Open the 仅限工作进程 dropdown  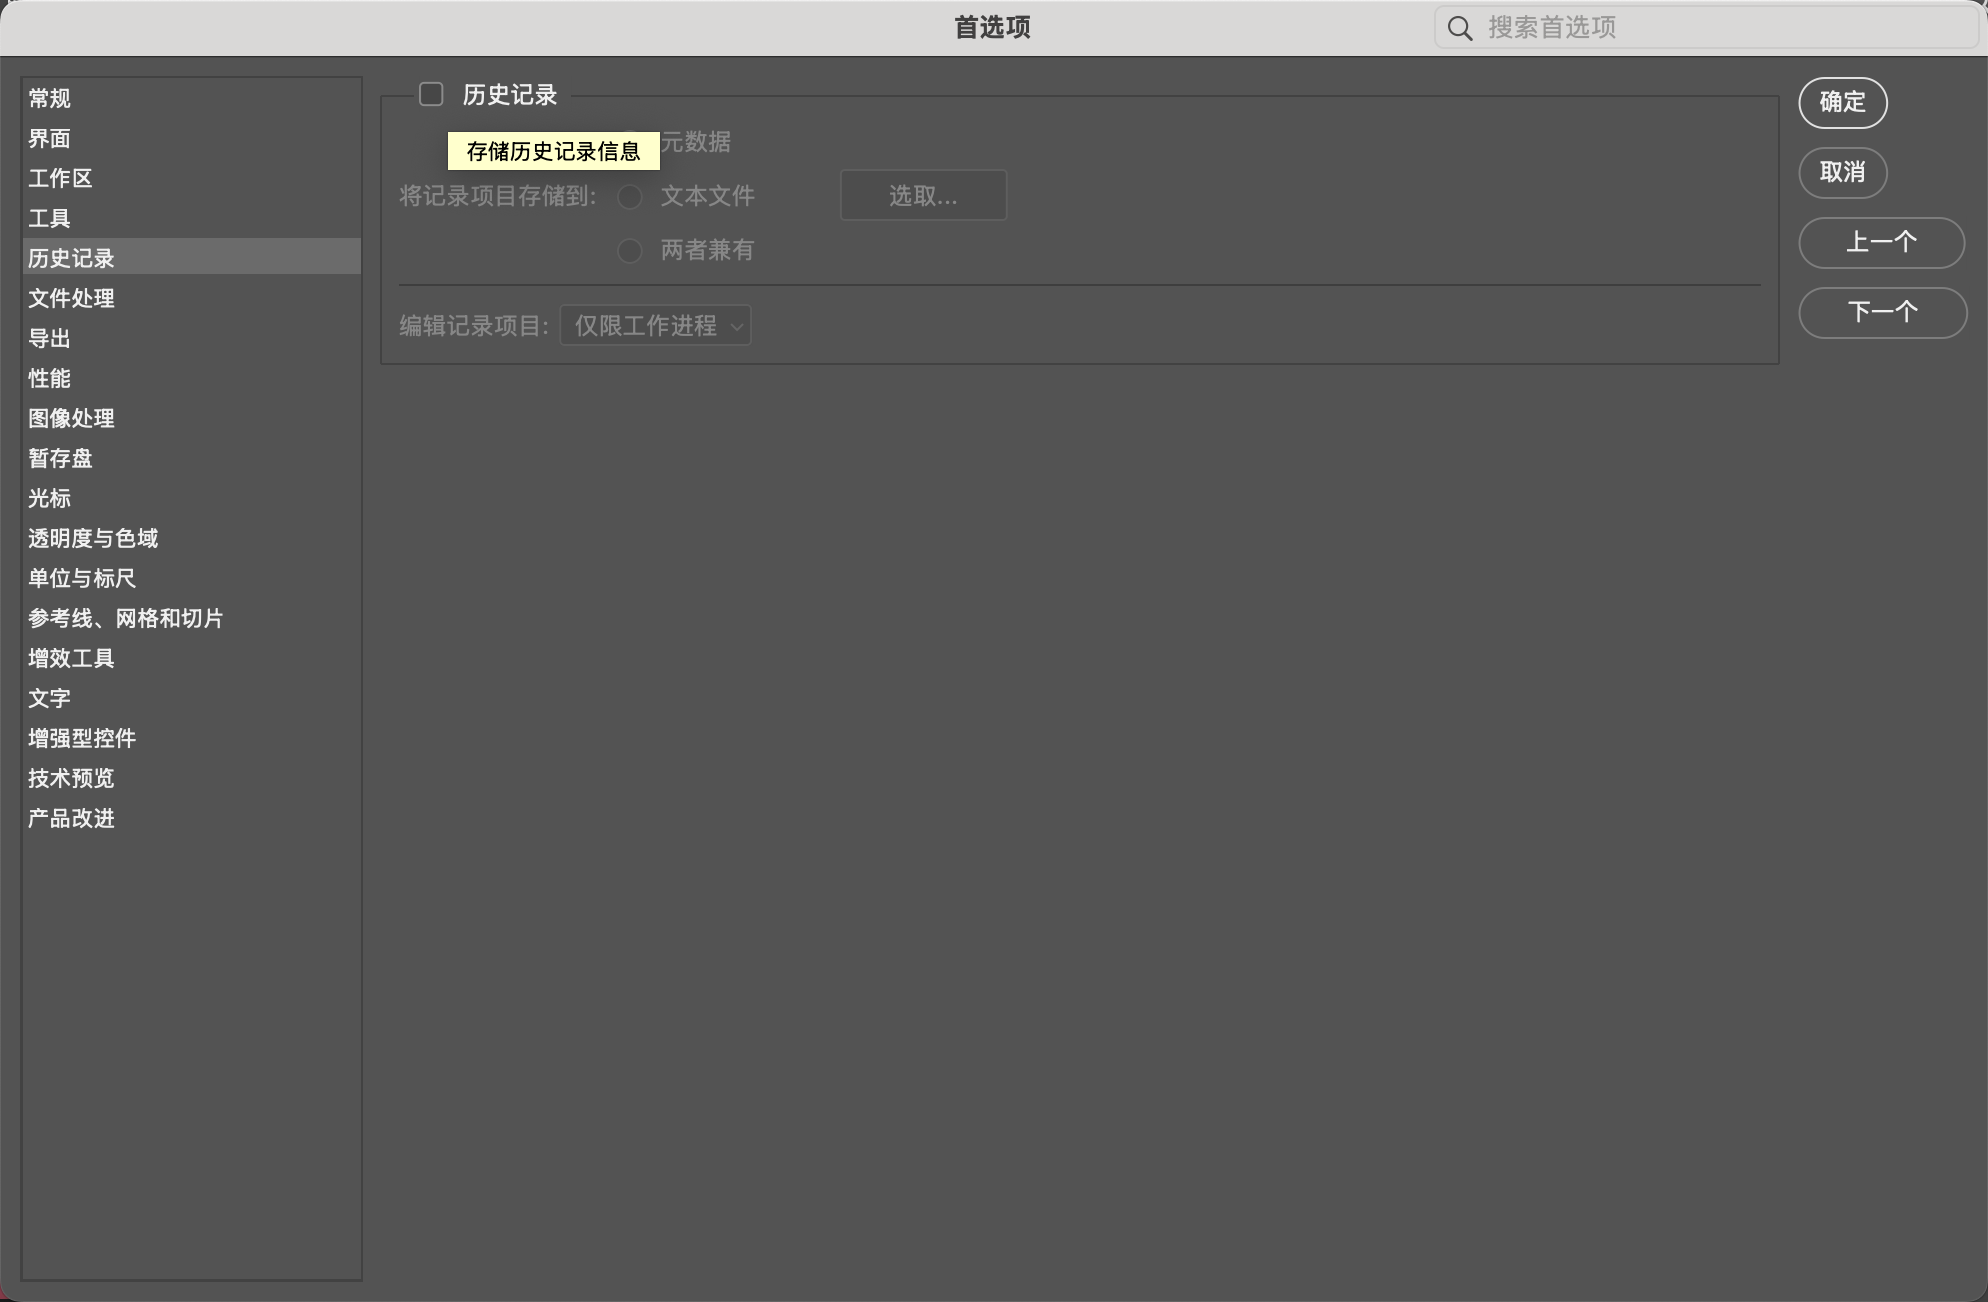click(x=655, y=326)
